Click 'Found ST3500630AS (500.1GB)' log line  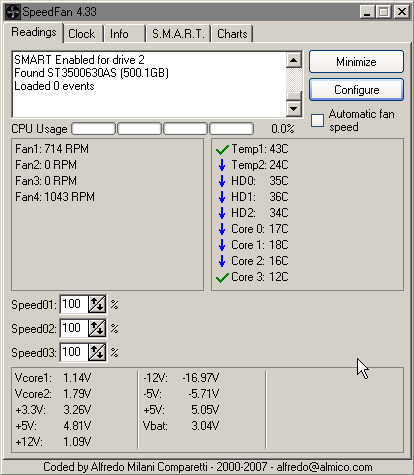coord(91,73)
